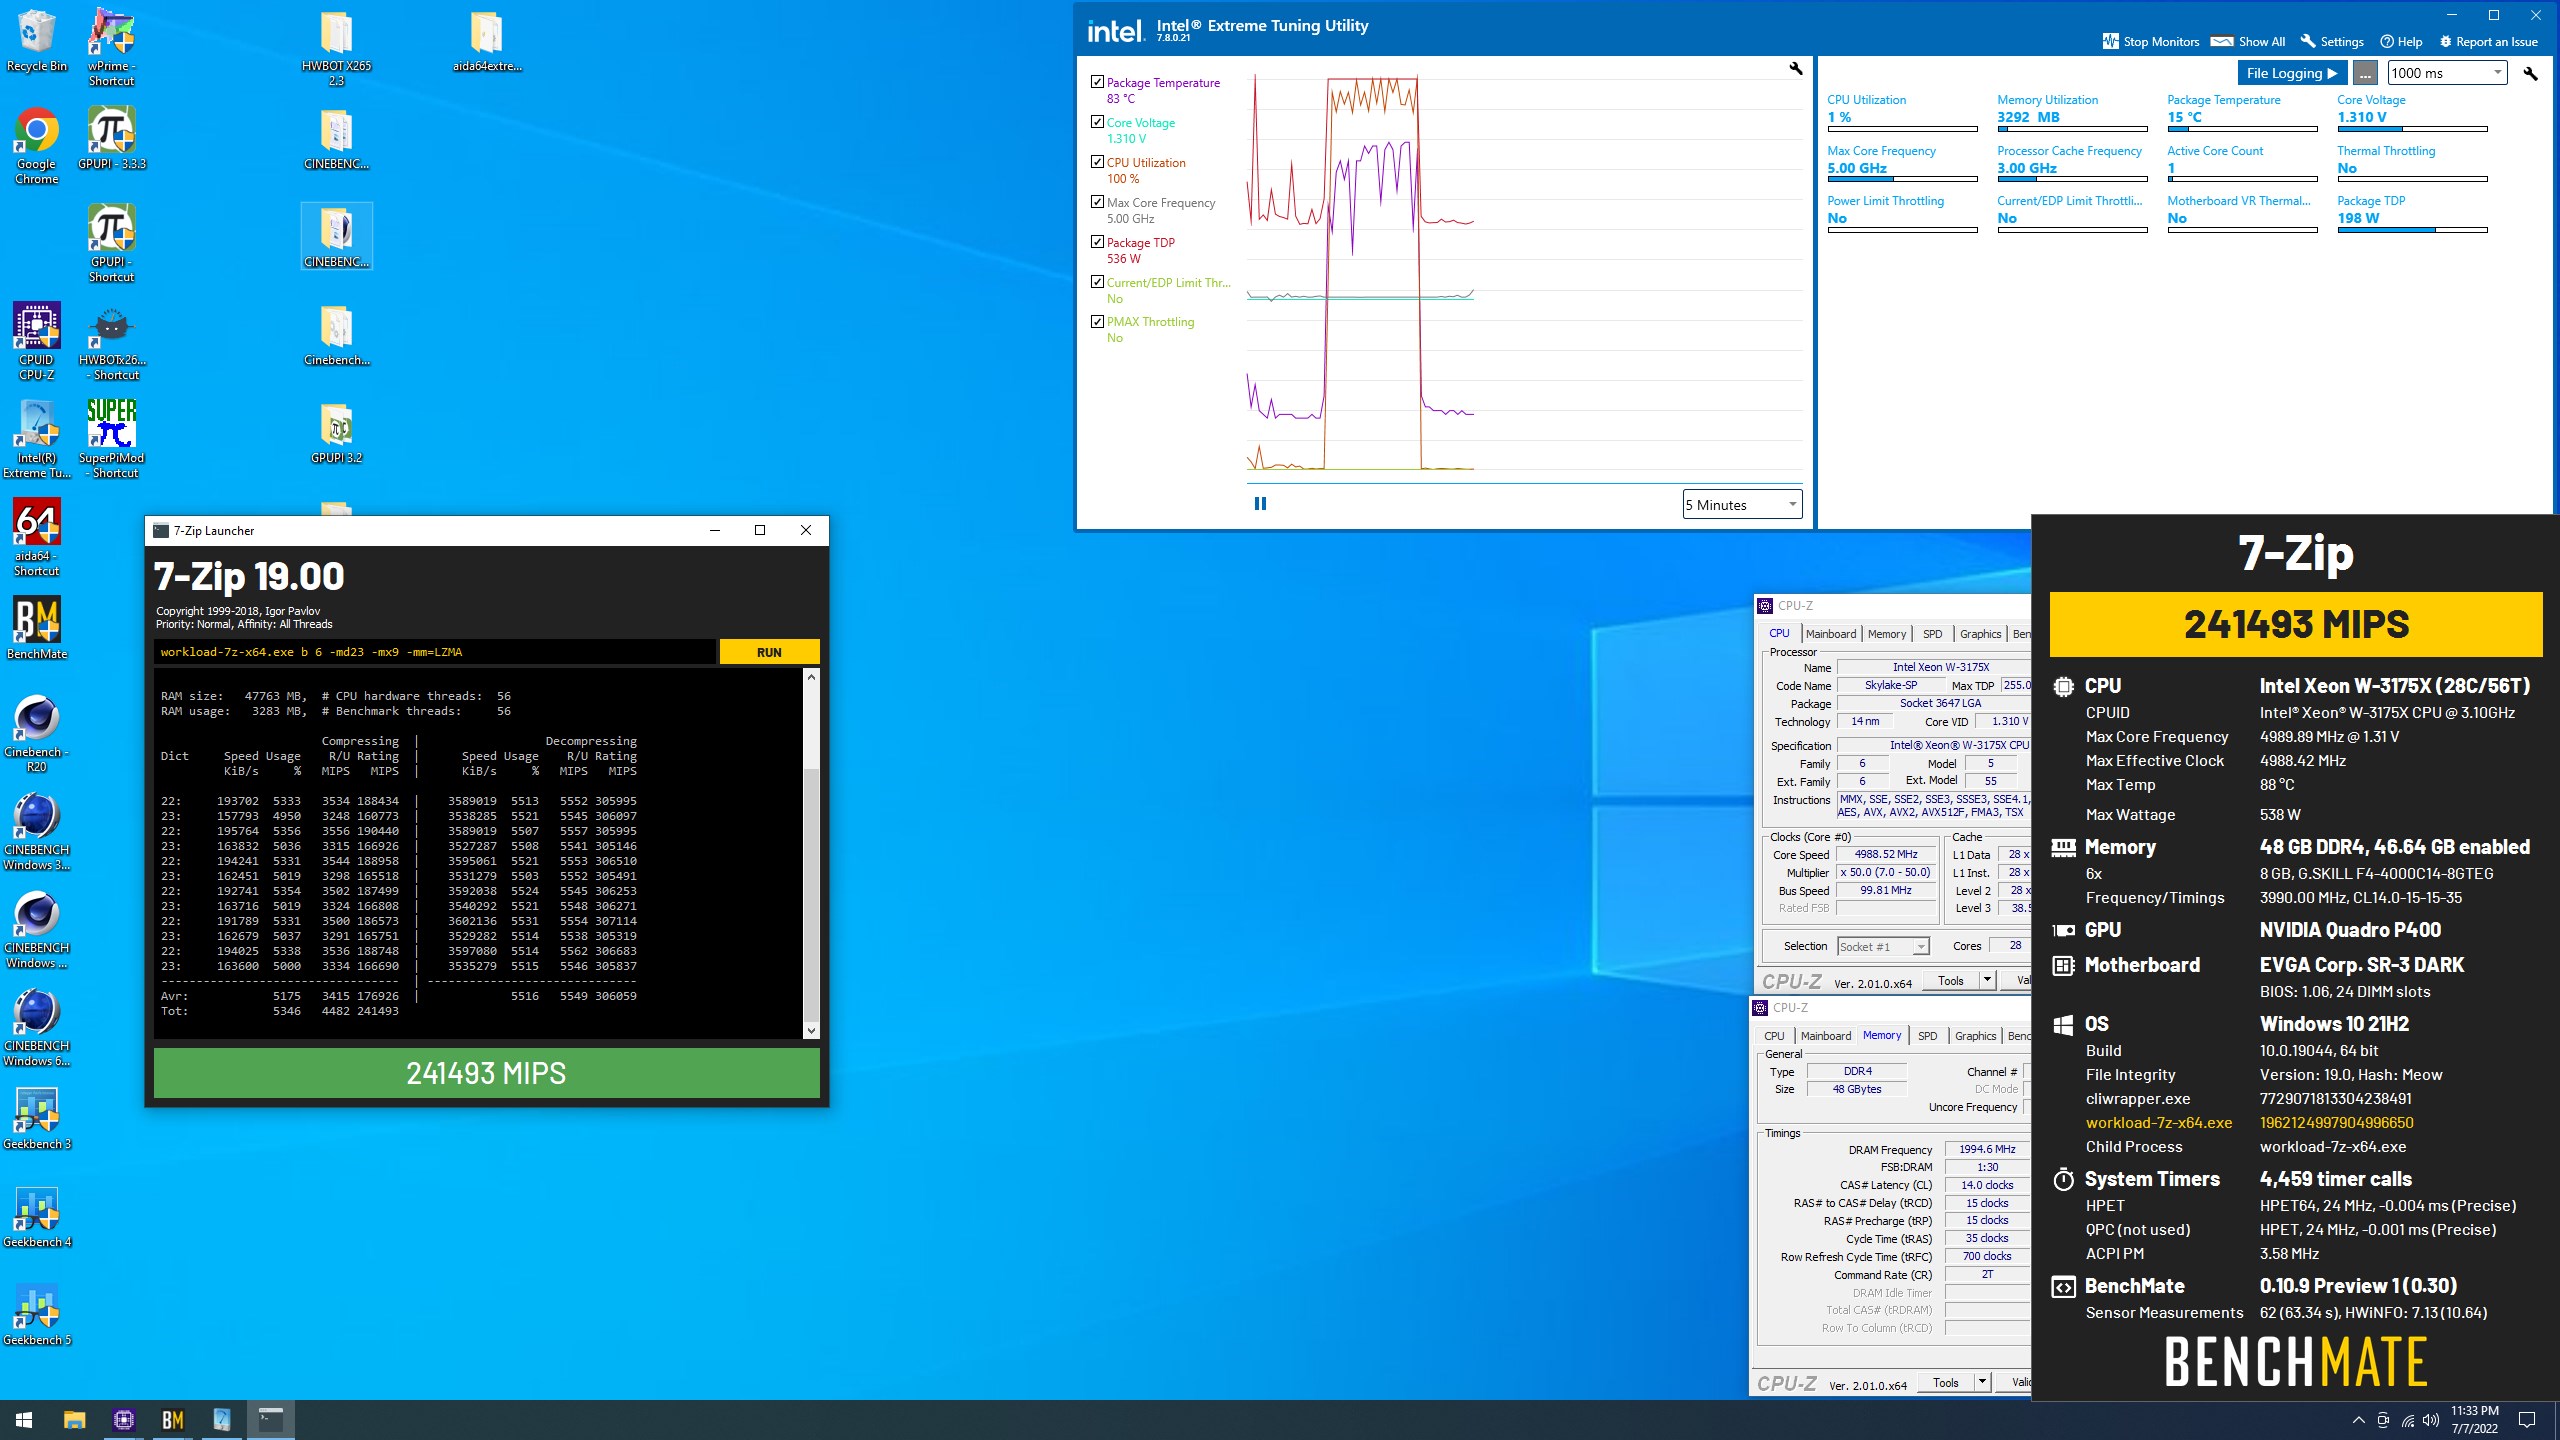The height and width of the screenshot is (1440, 2560).
Task: Toggle the Max Core Frequency checkbox
Action: pos(1097,202)
